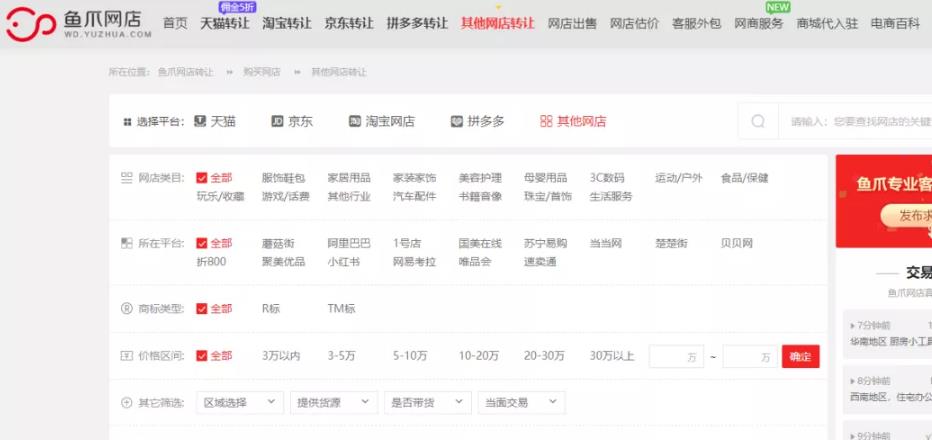The width and height of the screenshot is (932, 440).
Task: Click 鱼爪网店转让 breadcrumb link
Action: 185,72
